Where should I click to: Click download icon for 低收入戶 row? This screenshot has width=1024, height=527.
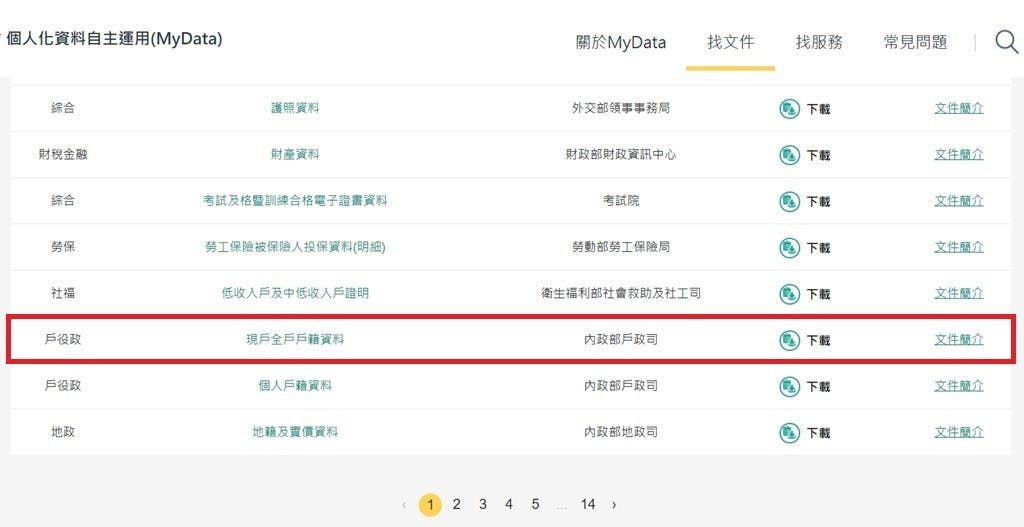(789, 294)
